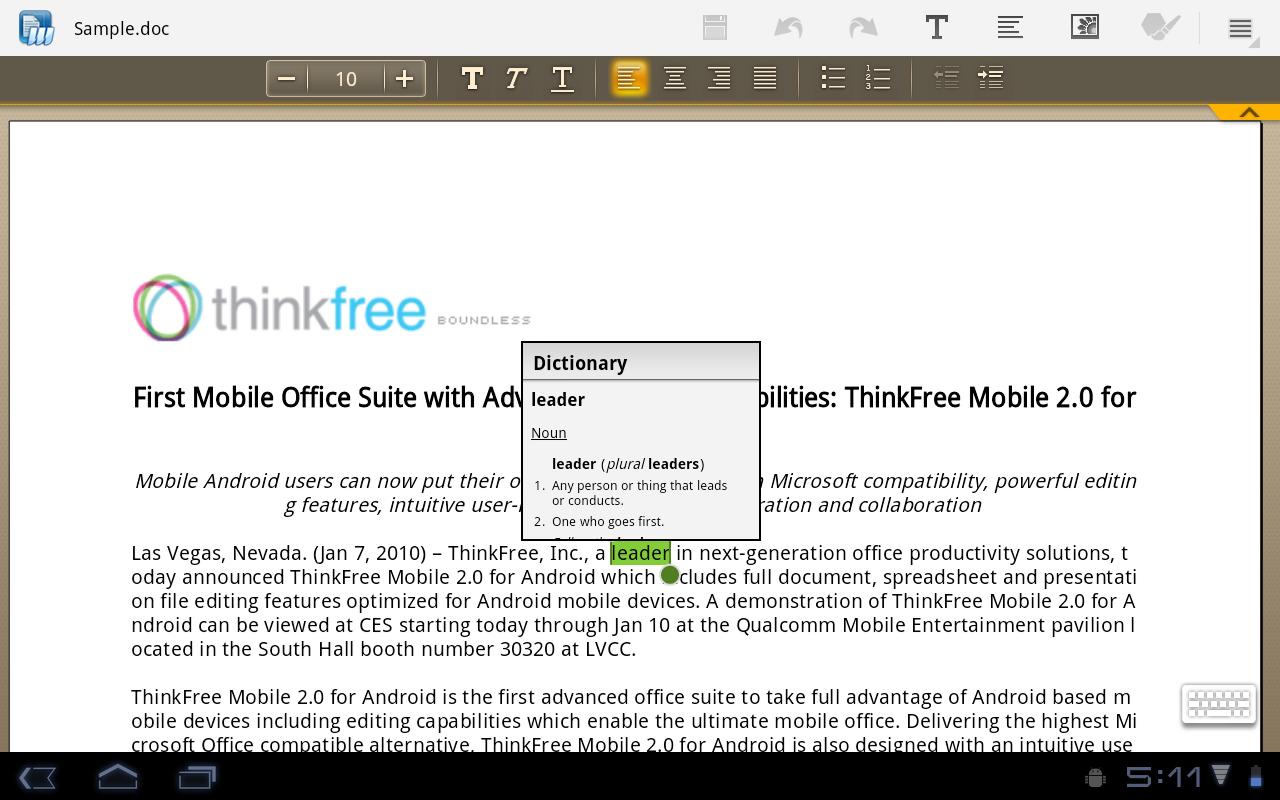The width and height of the screenshot is (1280, 800).
Task: Increase the paragraph indent
Action: tap(991, 78)
